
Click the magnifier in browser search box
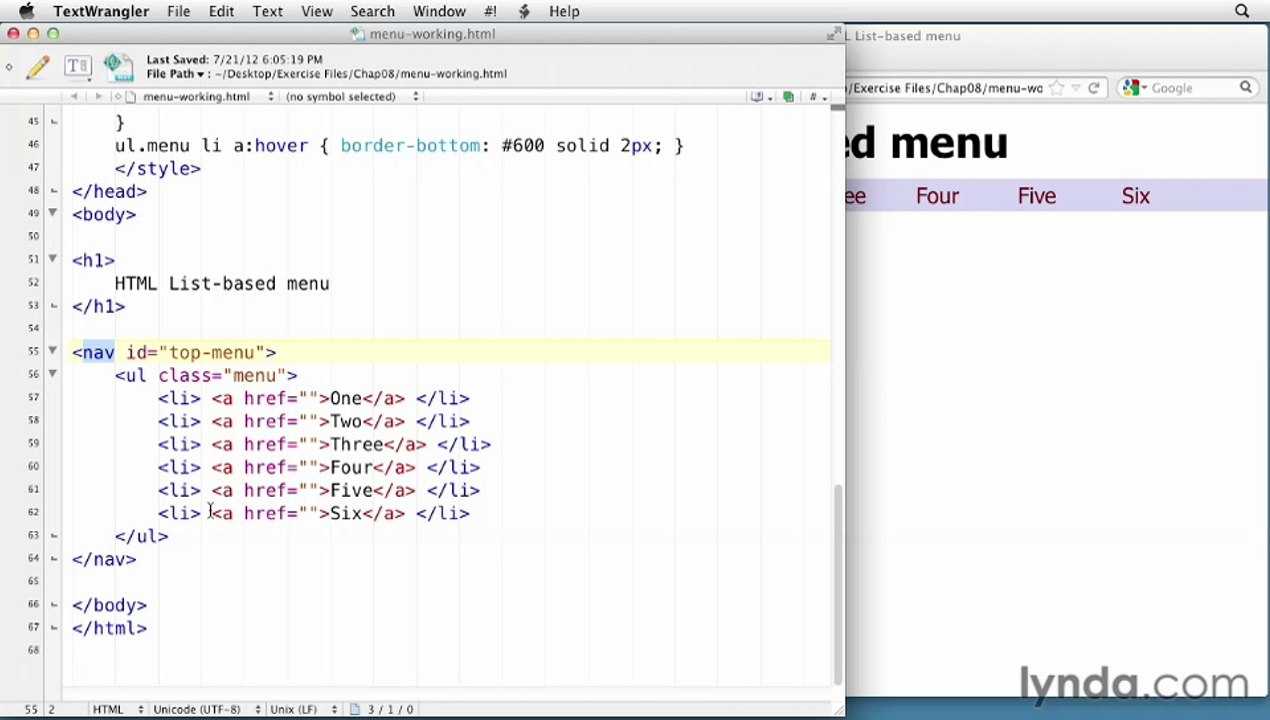[x=1246, y=88]
